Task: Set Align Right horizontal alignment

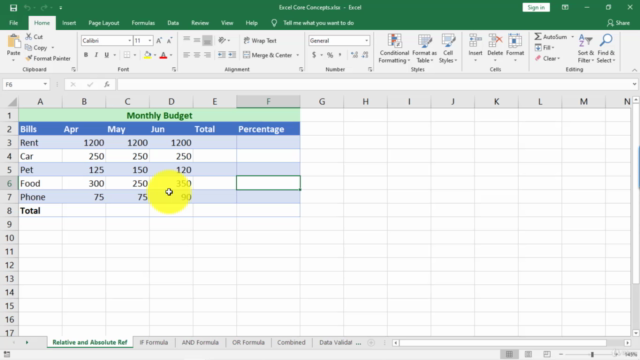Action: pyautogui.click(x=207, y=55)
